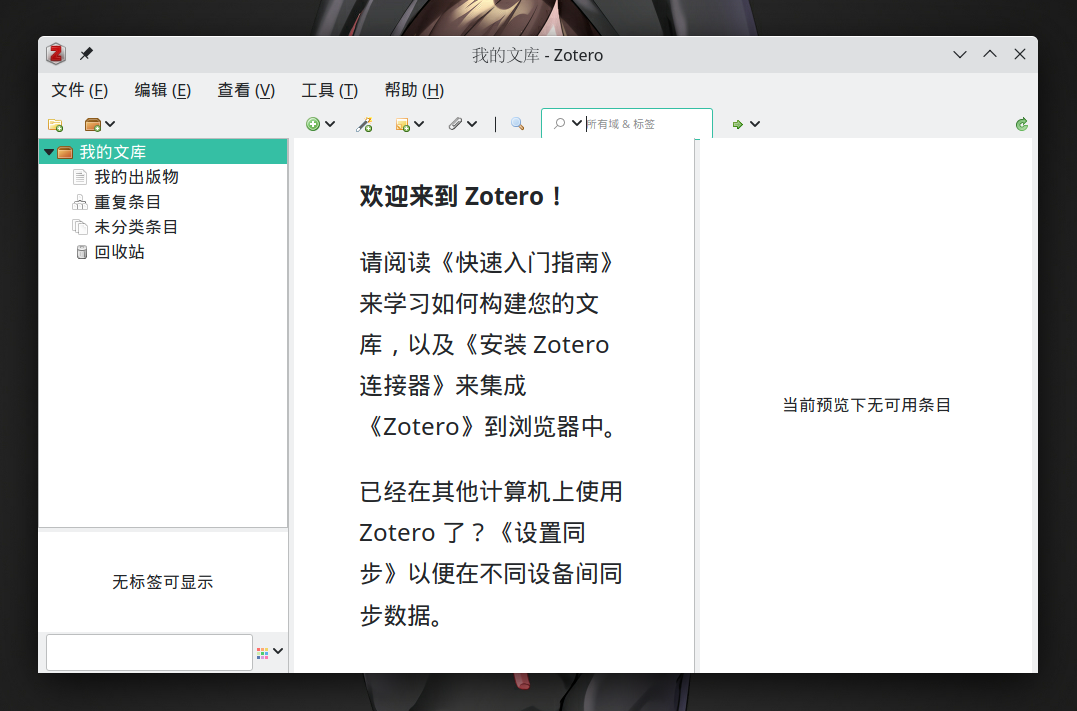Open the 查看 (V) menu
This screenshot has width=1077, height=711.
click(246, 90)
